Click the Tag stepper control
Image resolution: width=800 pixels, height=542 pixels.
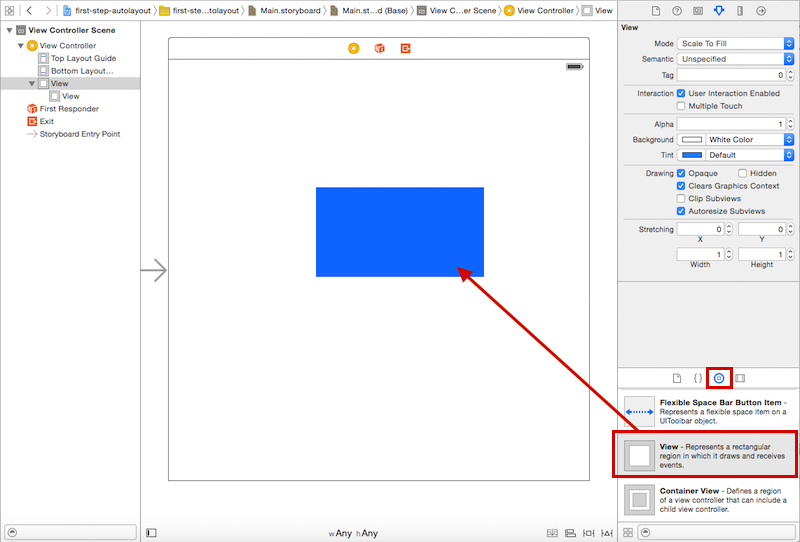(790, 75)
